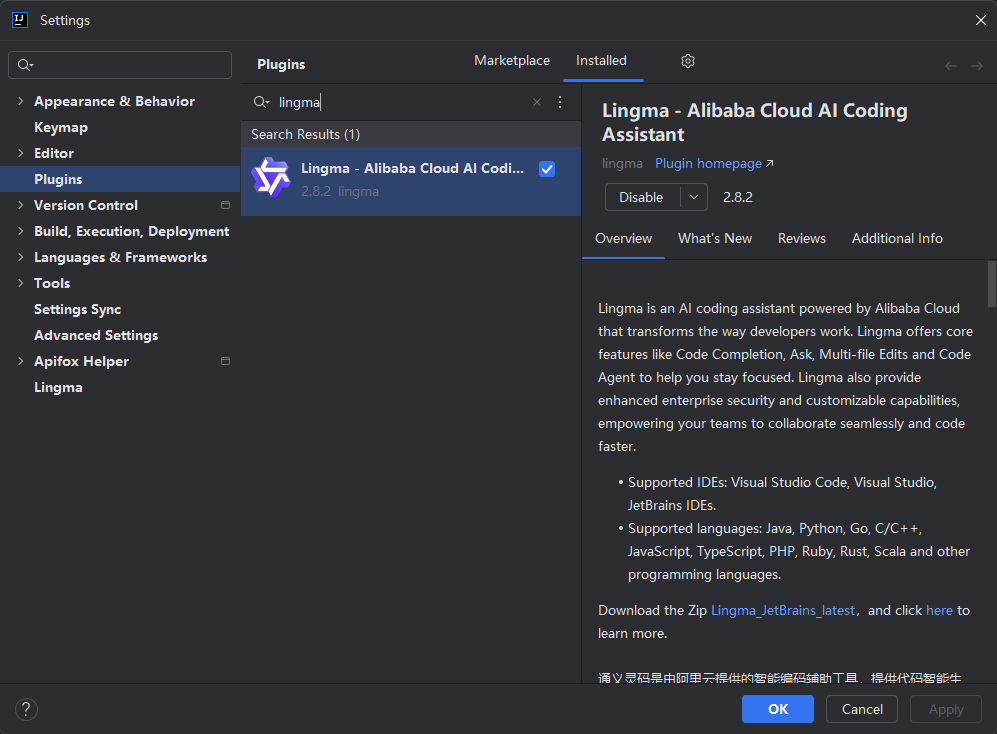Click the 'here' learn more link

(x=939, y=611)
